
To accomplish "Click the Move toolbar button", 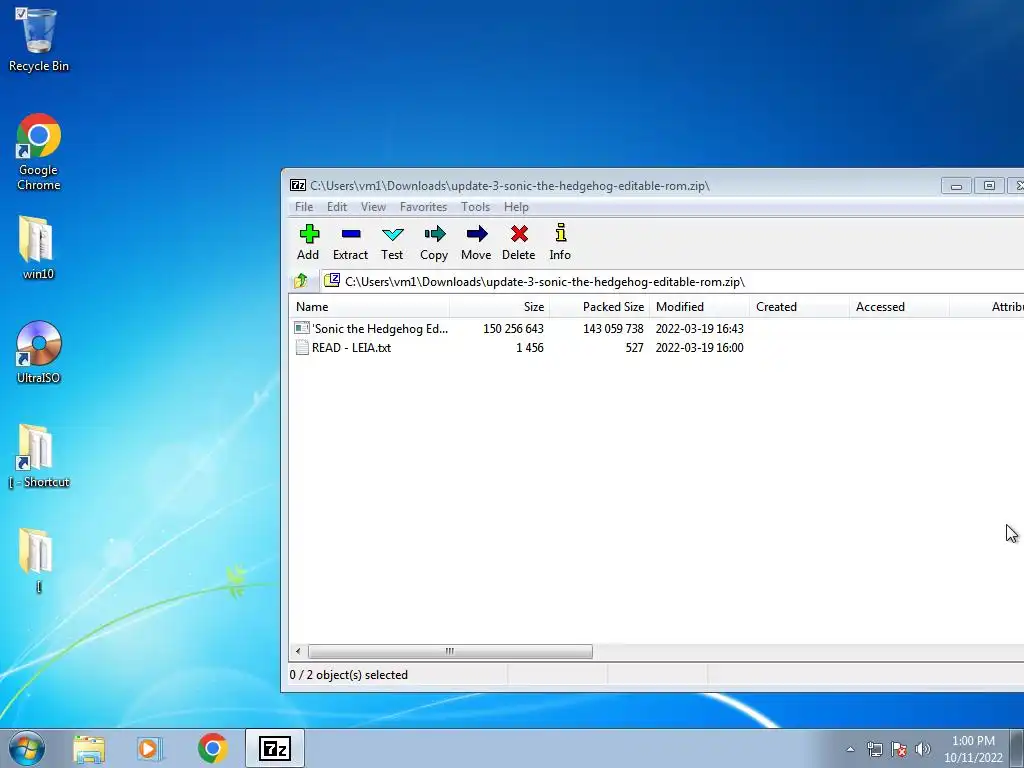I will click(x=476, y=243).
